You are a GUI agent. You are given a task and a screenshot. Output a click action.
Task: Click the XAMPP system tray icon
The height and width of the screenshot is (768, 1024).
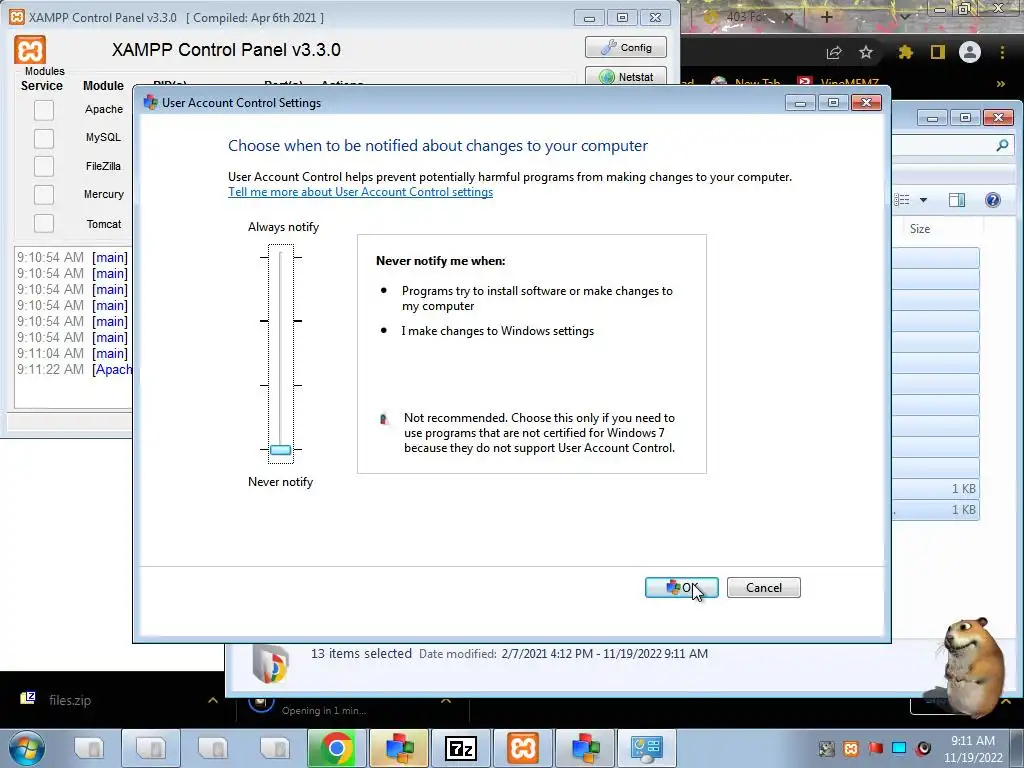coord(851,748)
